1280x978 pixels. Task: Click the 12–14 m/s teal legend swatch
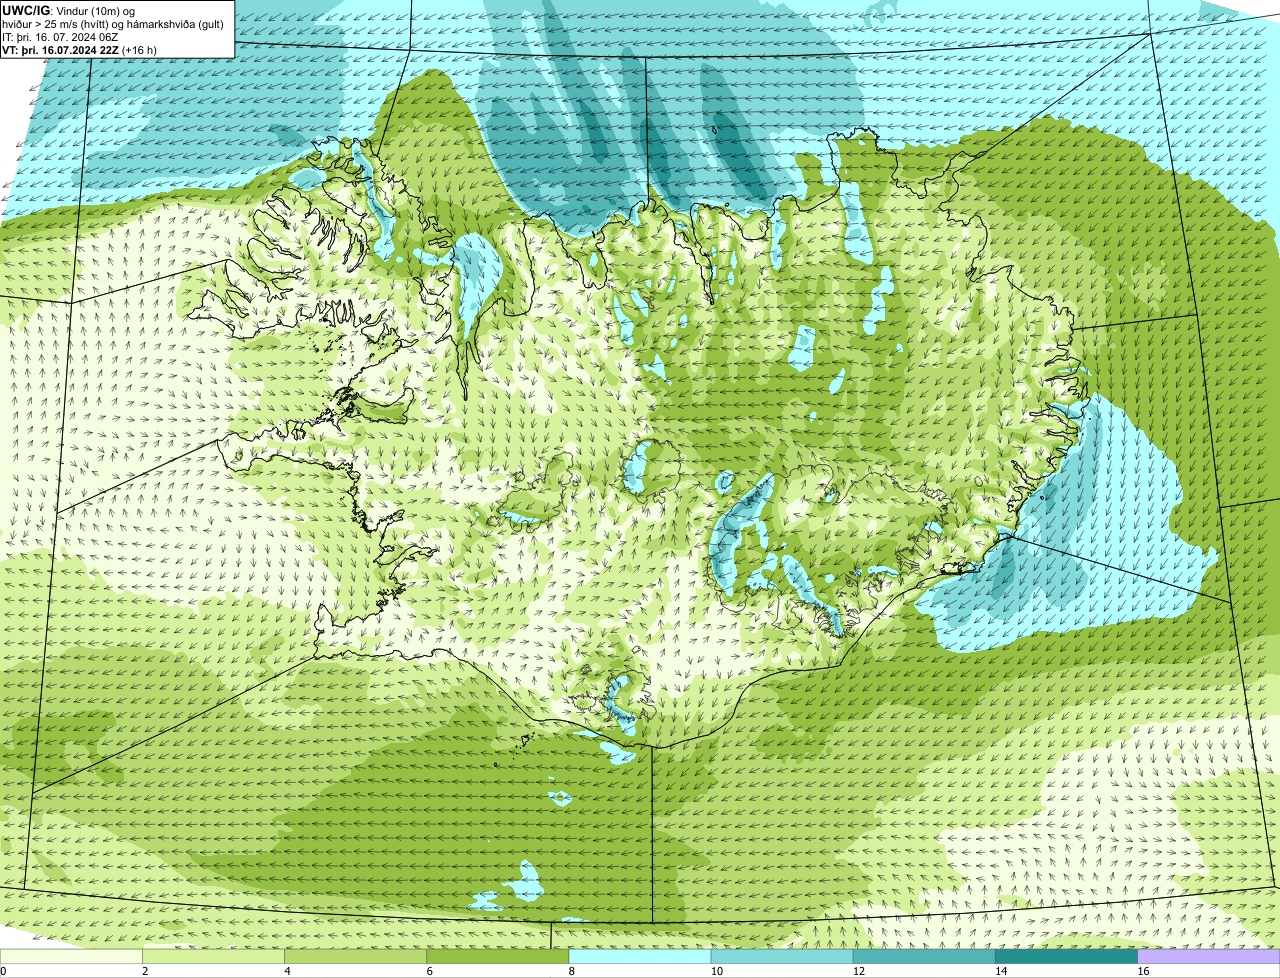pos(924,956)
